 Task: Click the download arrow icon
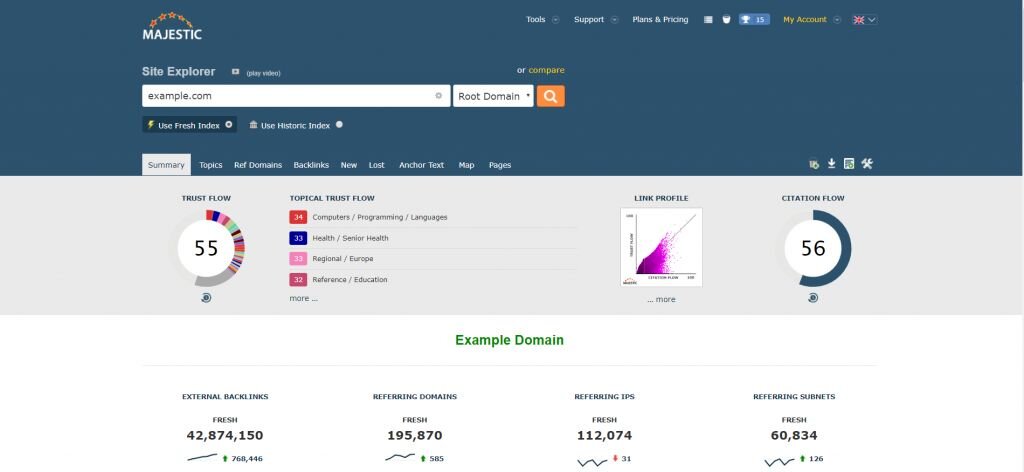tap(831, 163)
